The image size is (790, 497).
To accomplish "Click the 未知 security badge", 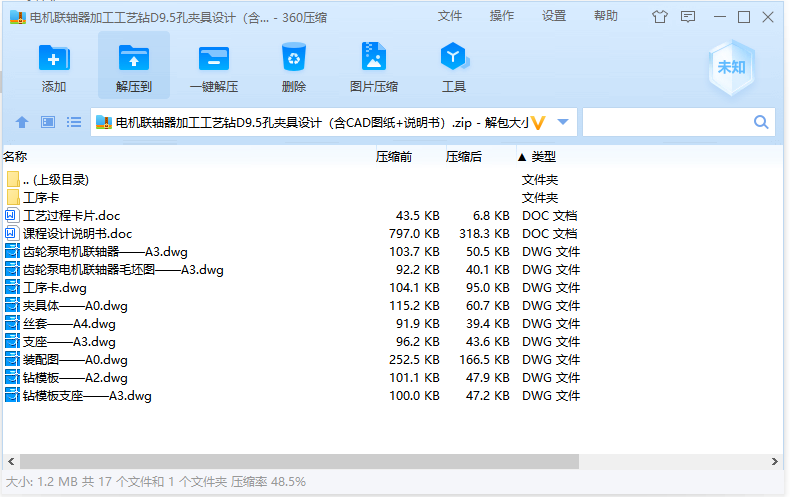I will [x=731, y=67].
